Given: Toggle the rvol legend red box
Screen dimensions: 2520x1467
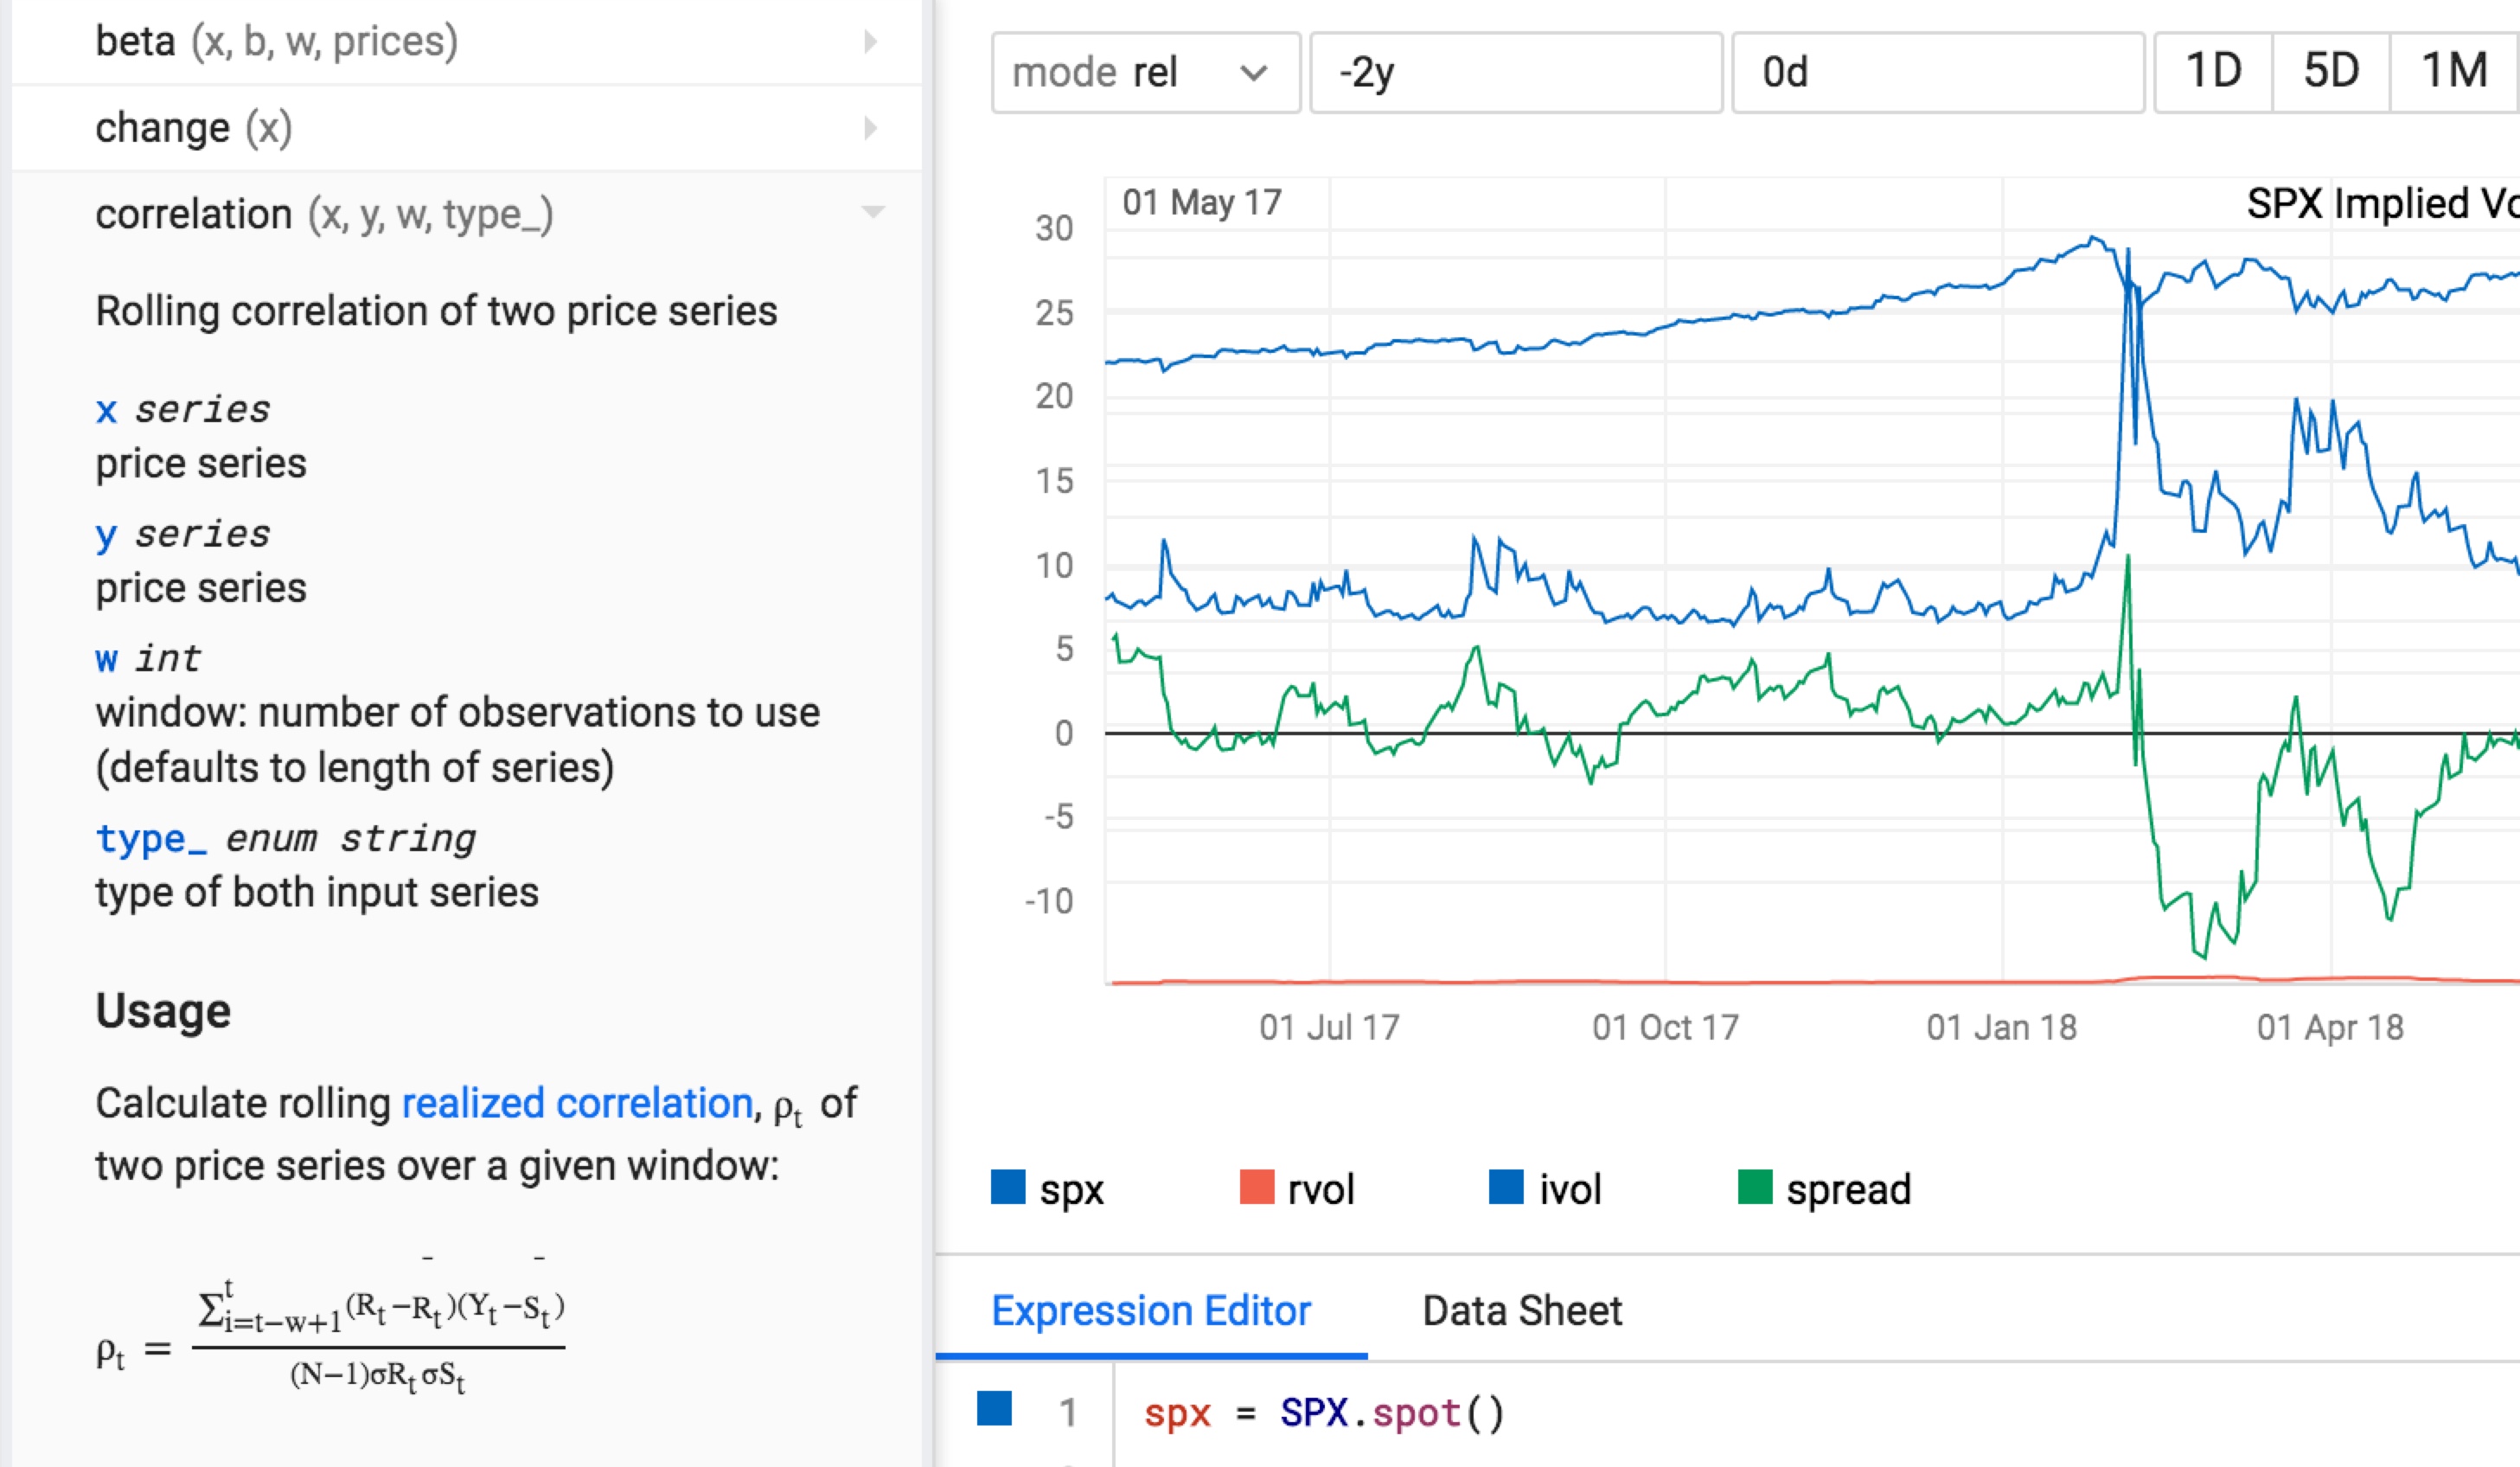Looking at the screenshot, I should click(1257, 1187).
